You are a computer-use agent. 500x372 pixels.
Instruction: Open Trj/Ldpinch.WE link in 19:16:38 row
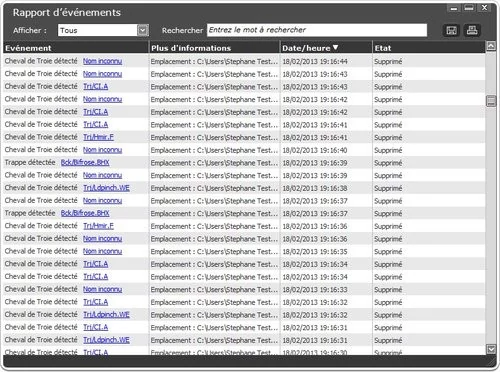106,188
